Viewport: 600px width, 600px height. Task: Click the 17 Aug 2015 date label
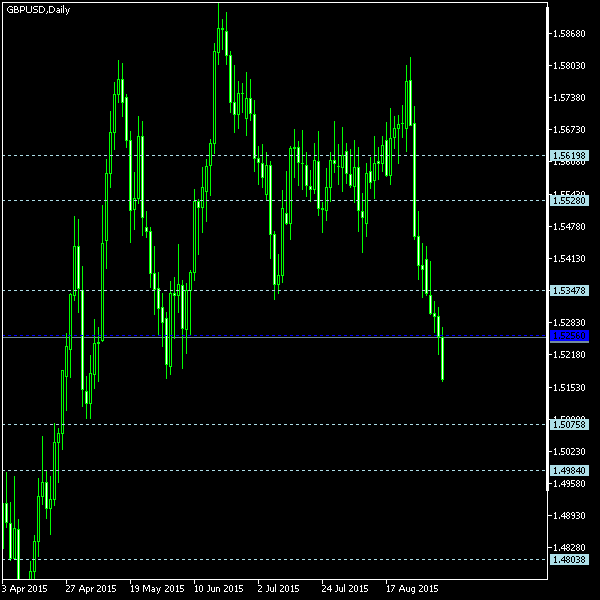(x=412, y=589)
